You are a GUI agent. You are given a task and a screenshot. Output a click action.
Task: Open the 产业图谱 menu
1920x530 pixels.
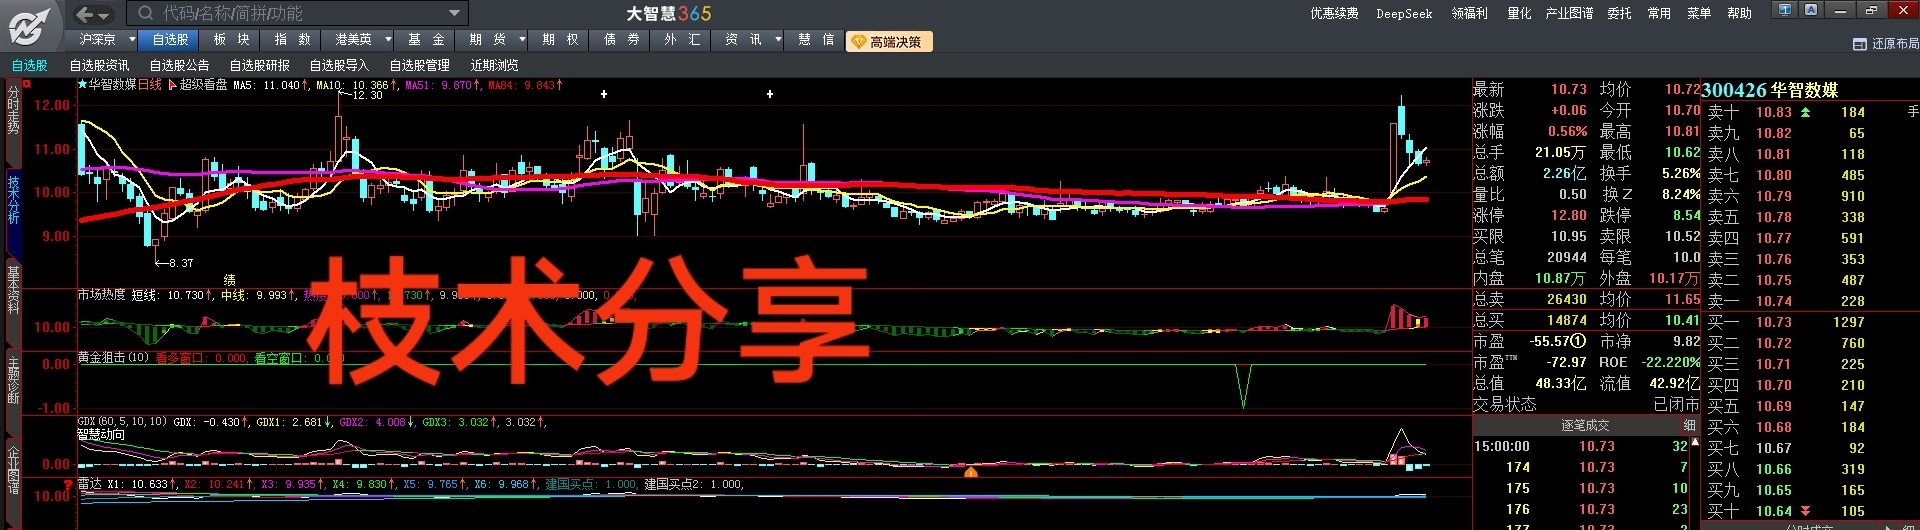pos(1569,13)
